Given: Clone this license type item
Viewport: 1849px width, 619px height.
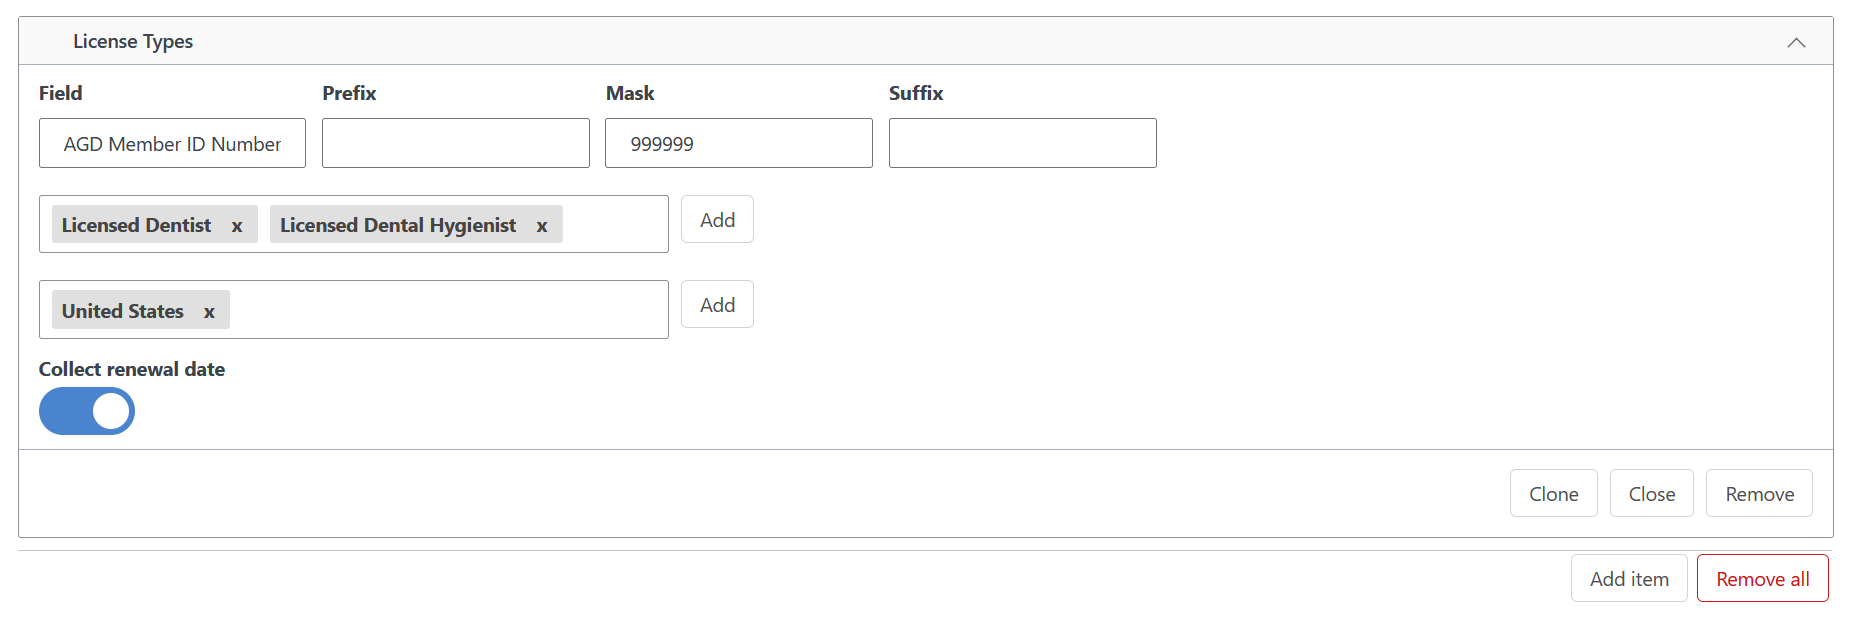Looking at the screenshot, I should pyautogui.click(x=1553, y=494).
